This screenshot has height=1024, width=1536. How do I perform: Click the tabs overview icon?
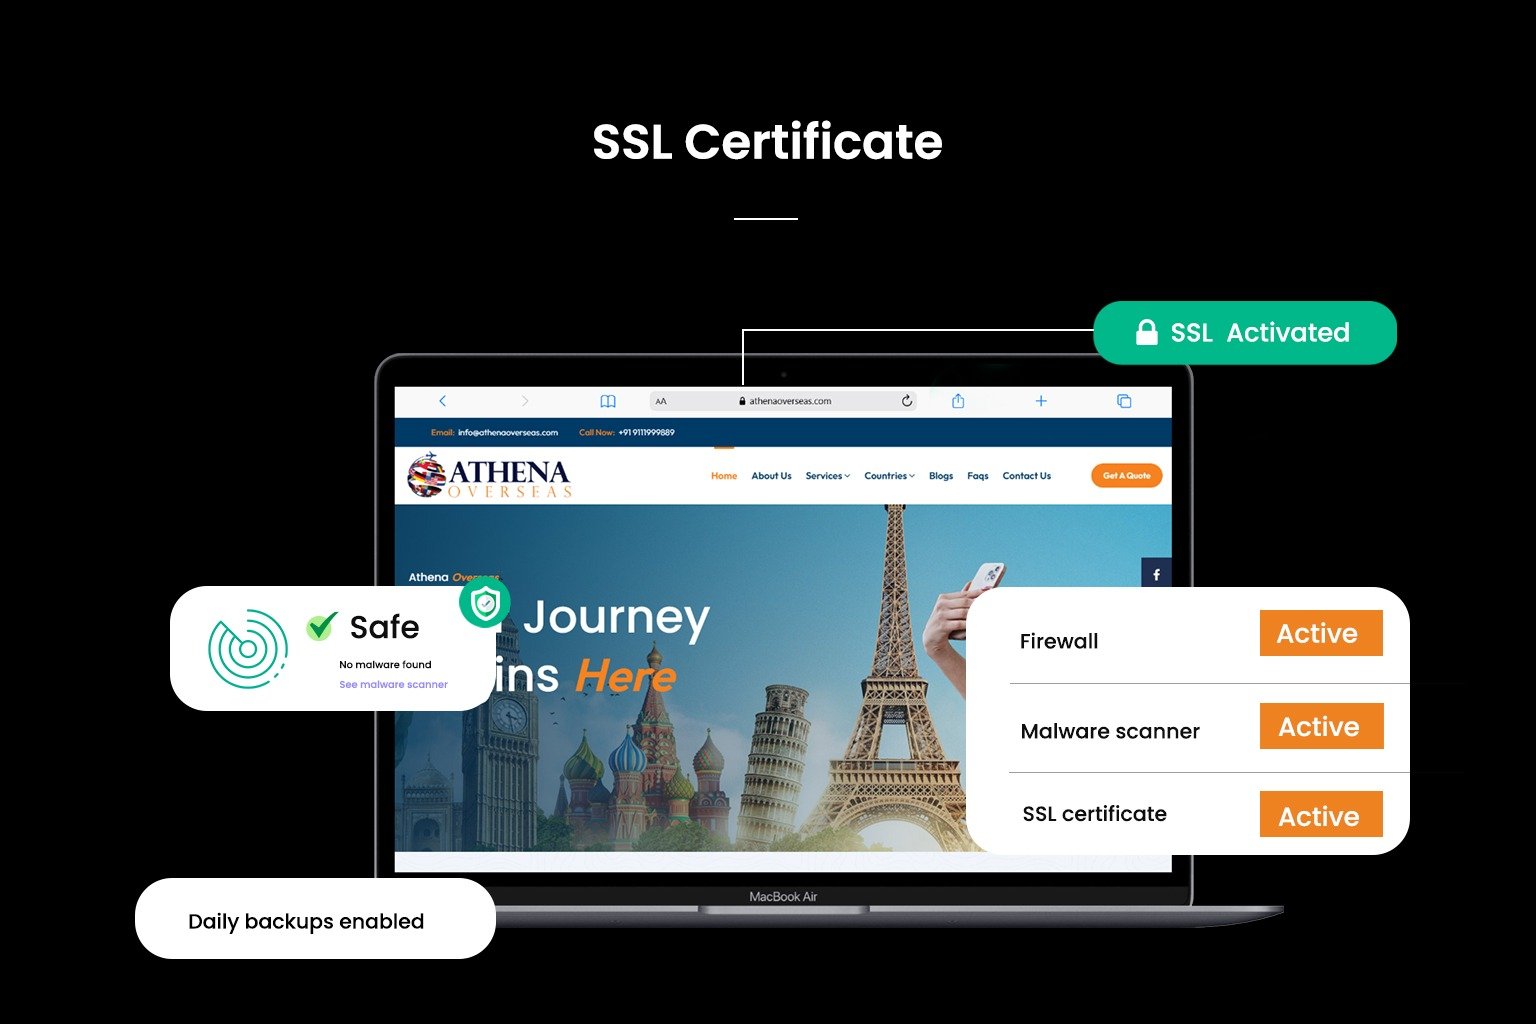tap(1124, 401)
